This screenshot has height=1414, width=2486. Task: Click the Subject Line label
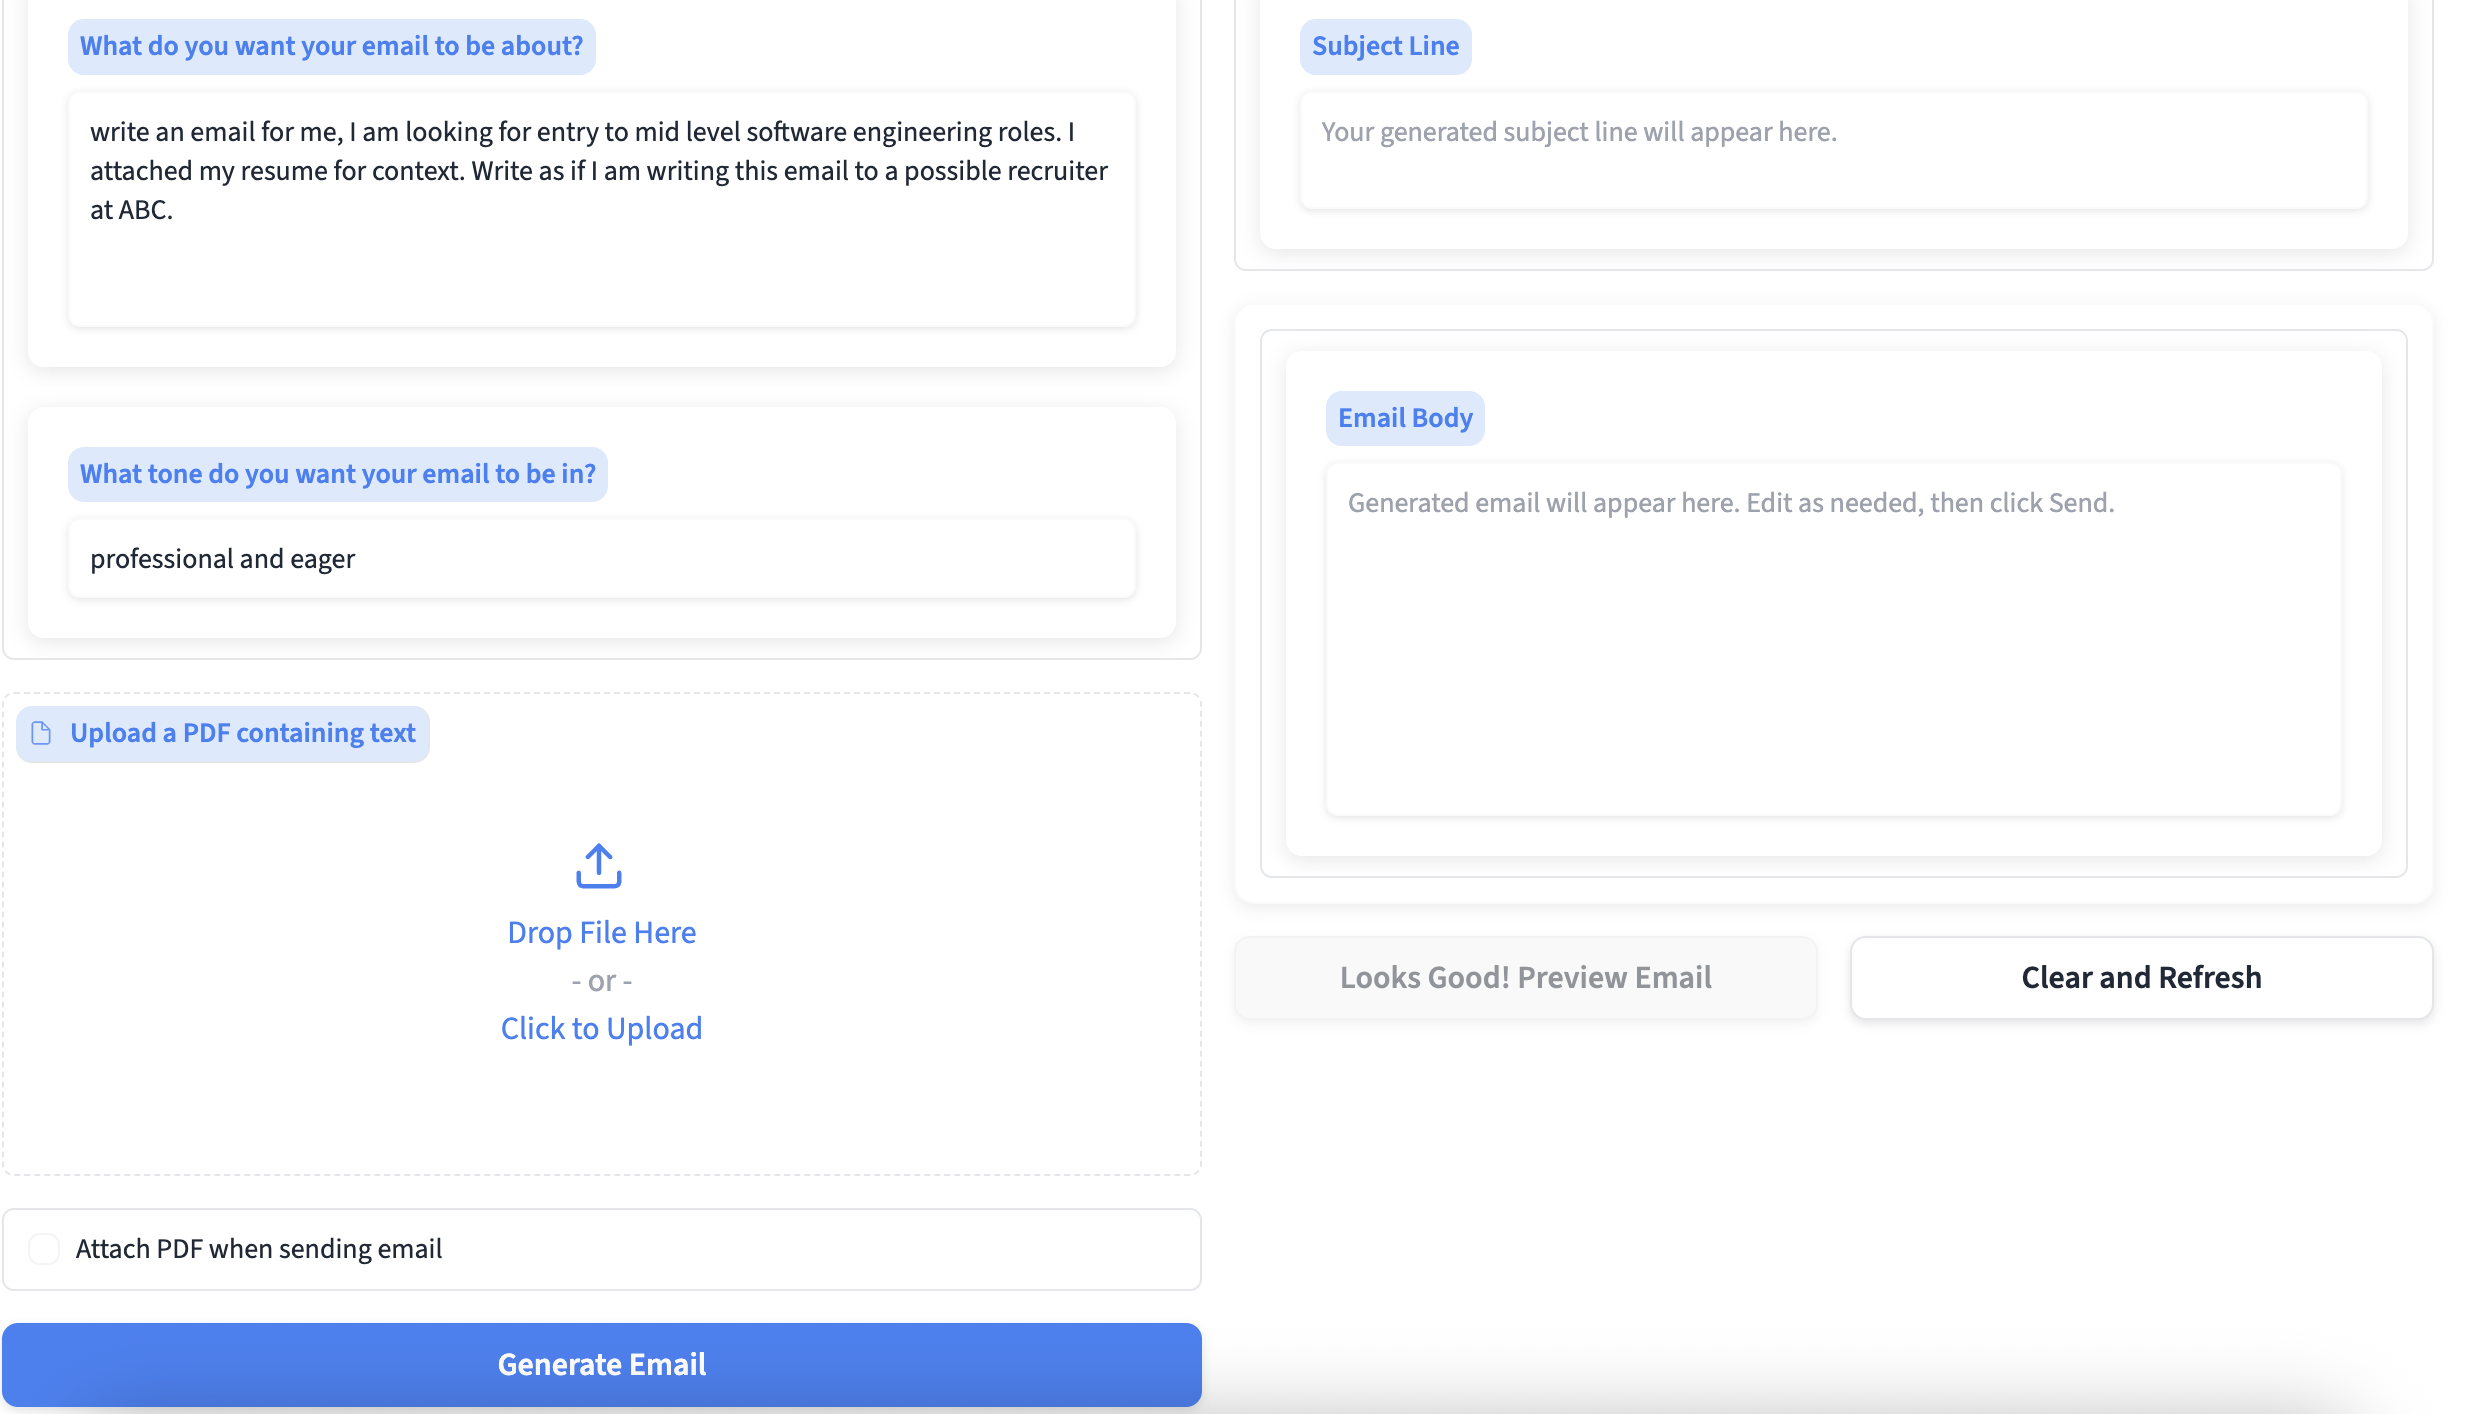click(x=1385, y=47)
